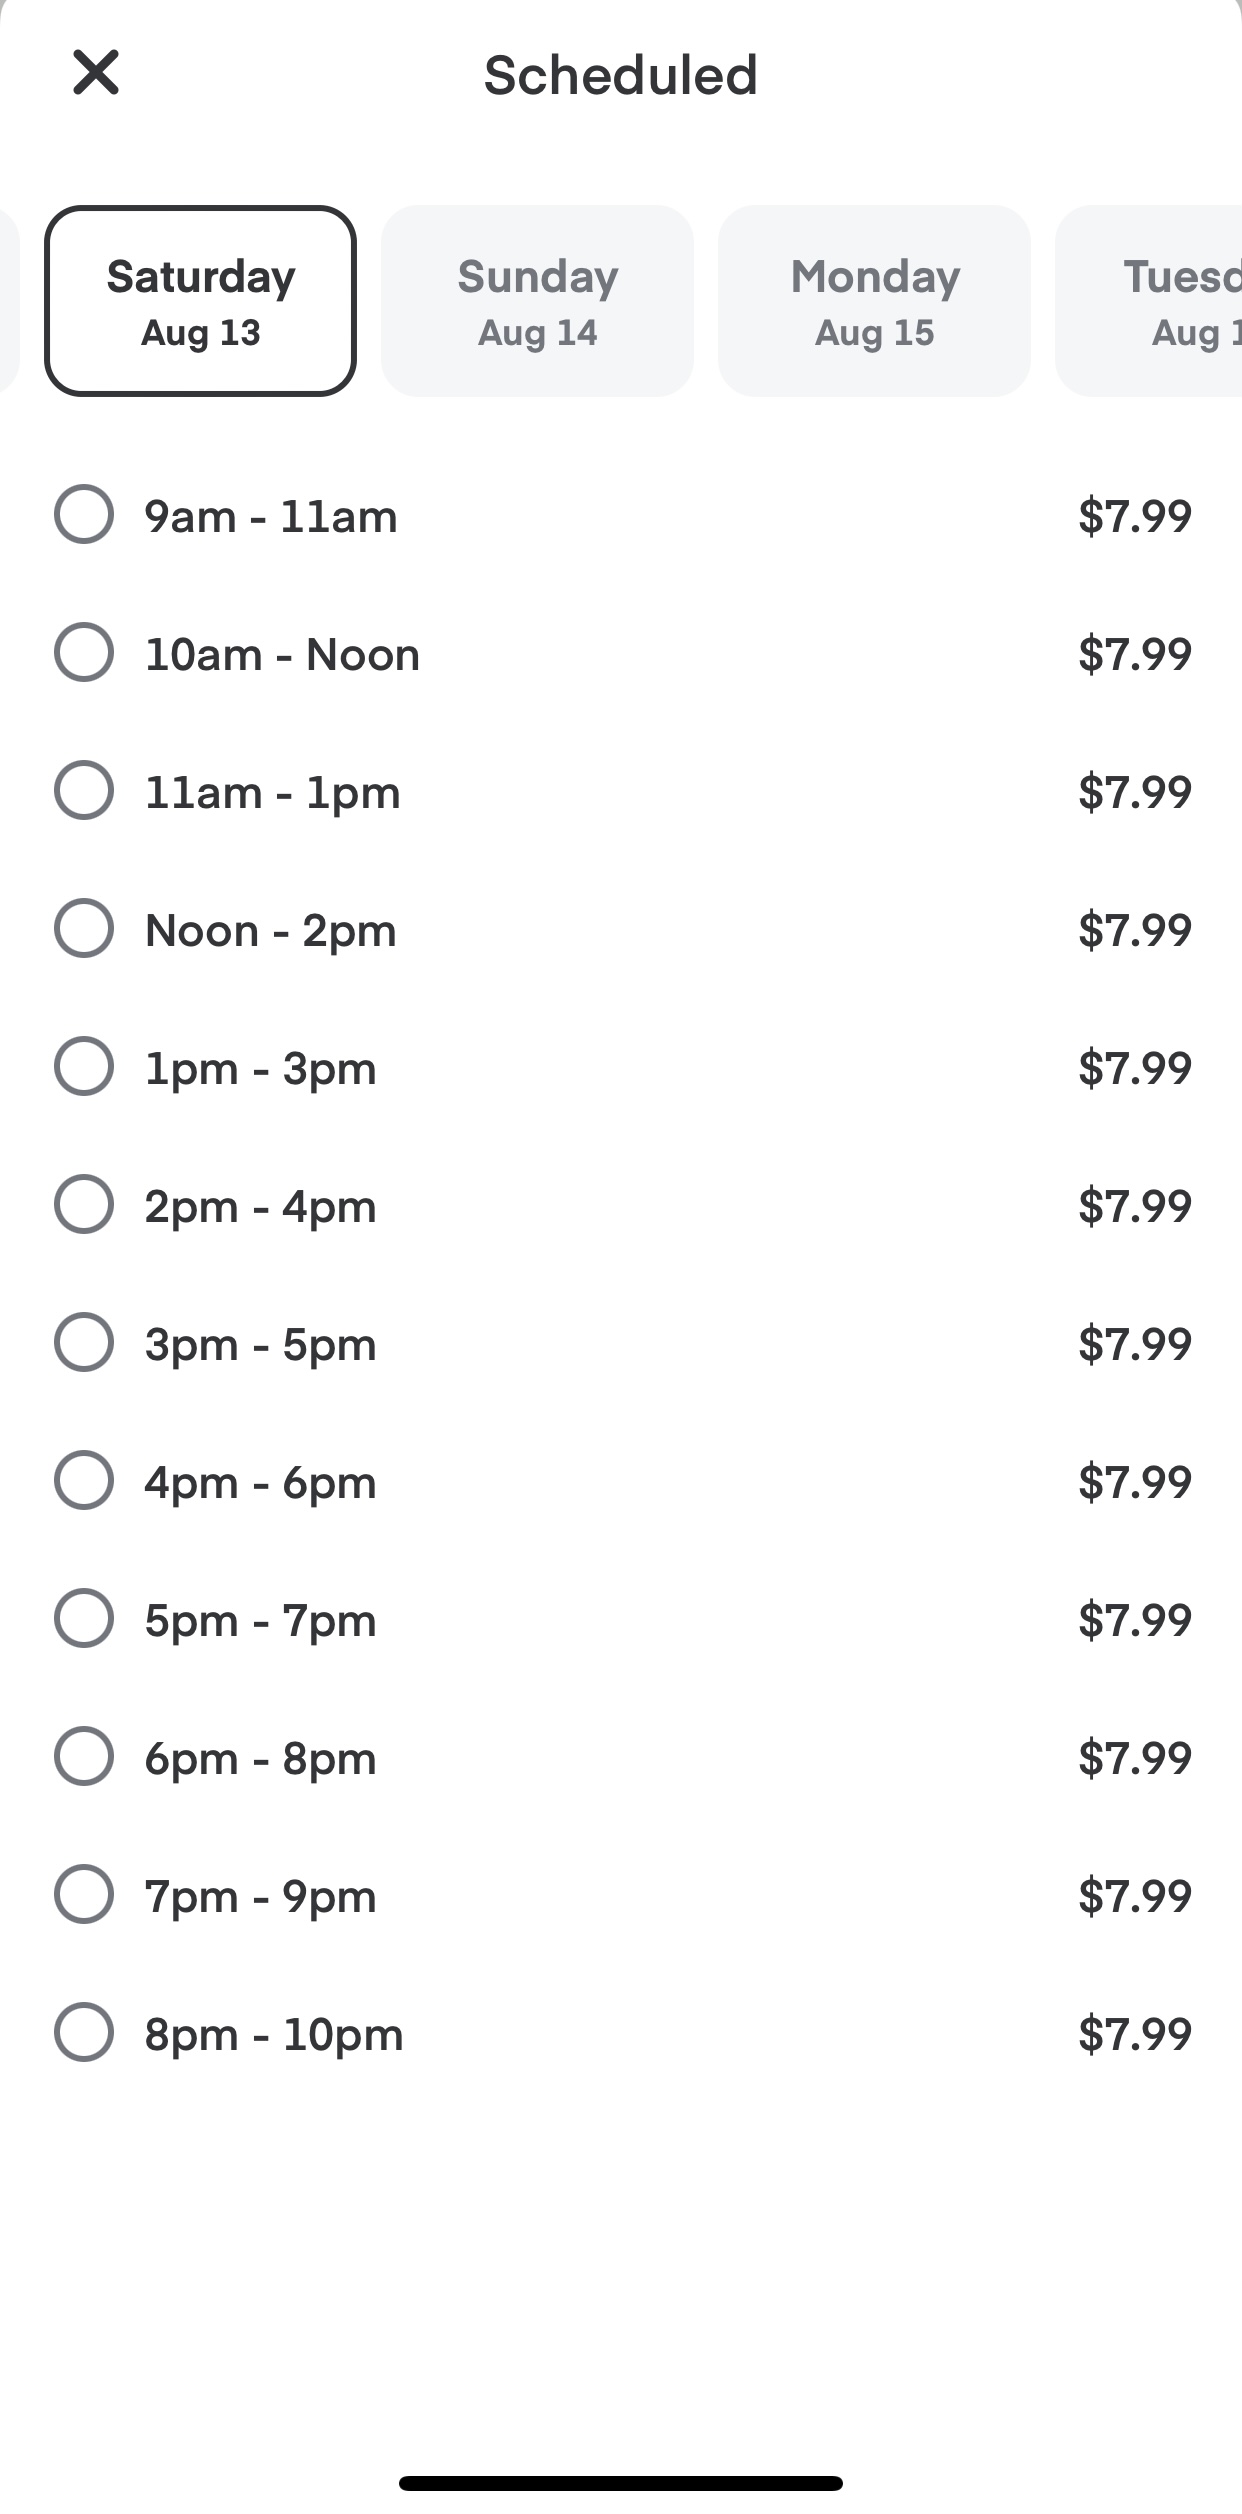The image size is (1242, 2514).
Task: Pick the 3pm - 5pm time slot
Action: [x=84, y=1342]
